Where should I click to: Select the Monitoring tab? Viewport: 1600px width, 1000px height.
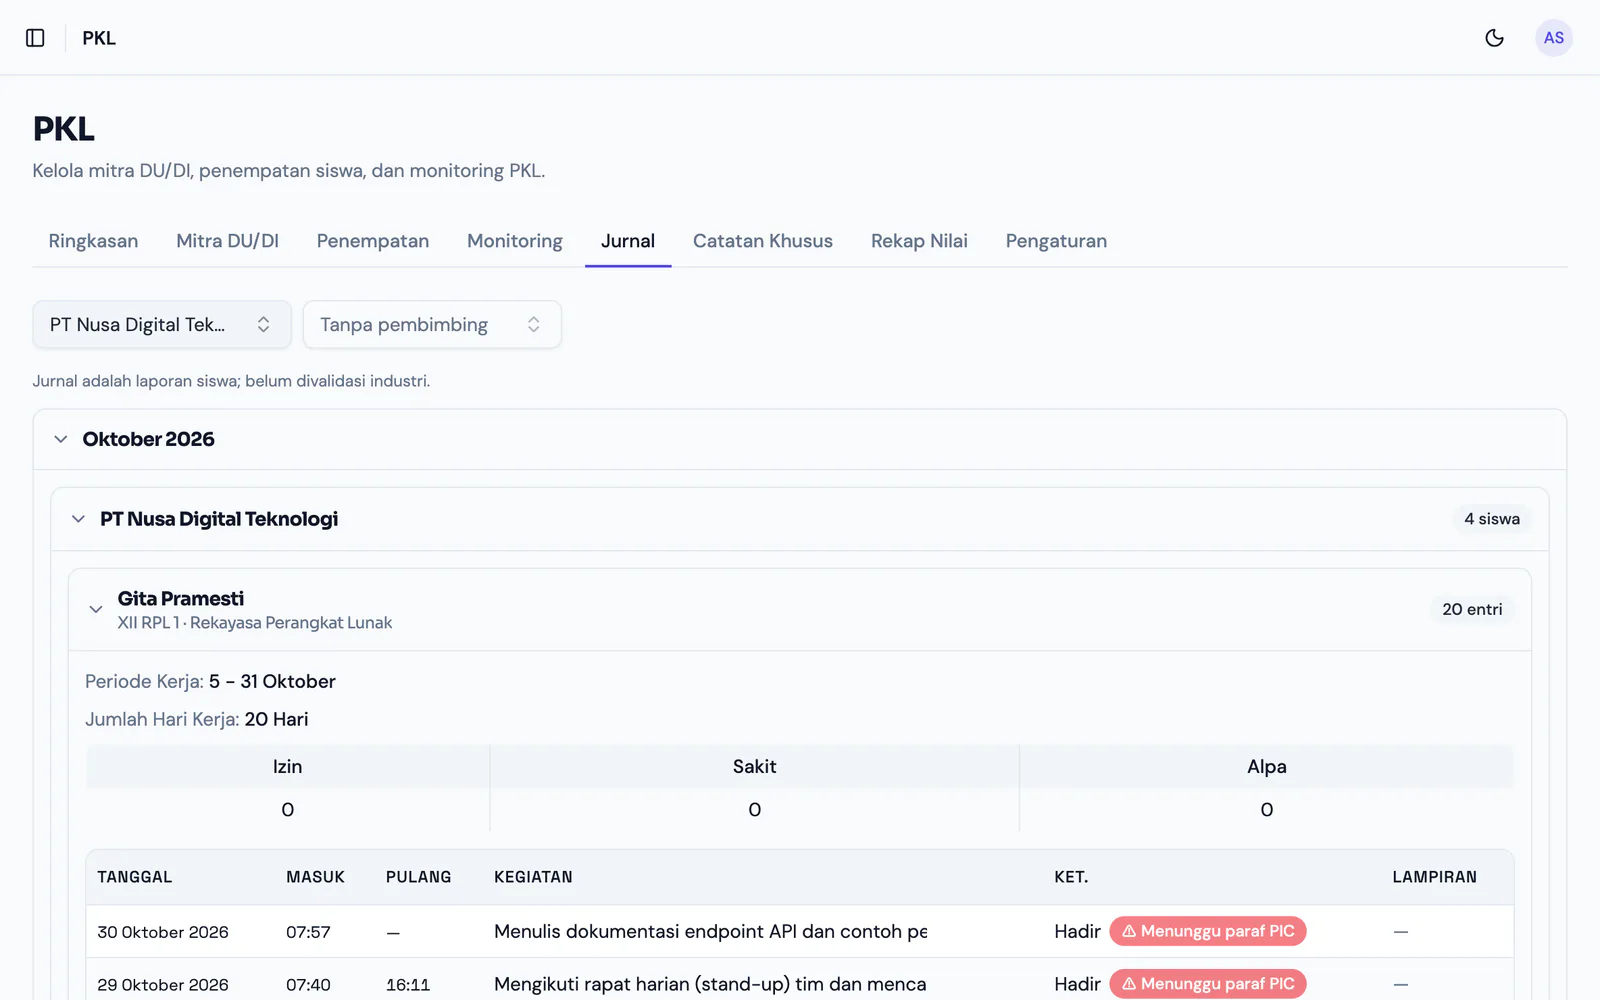[515, 241]
